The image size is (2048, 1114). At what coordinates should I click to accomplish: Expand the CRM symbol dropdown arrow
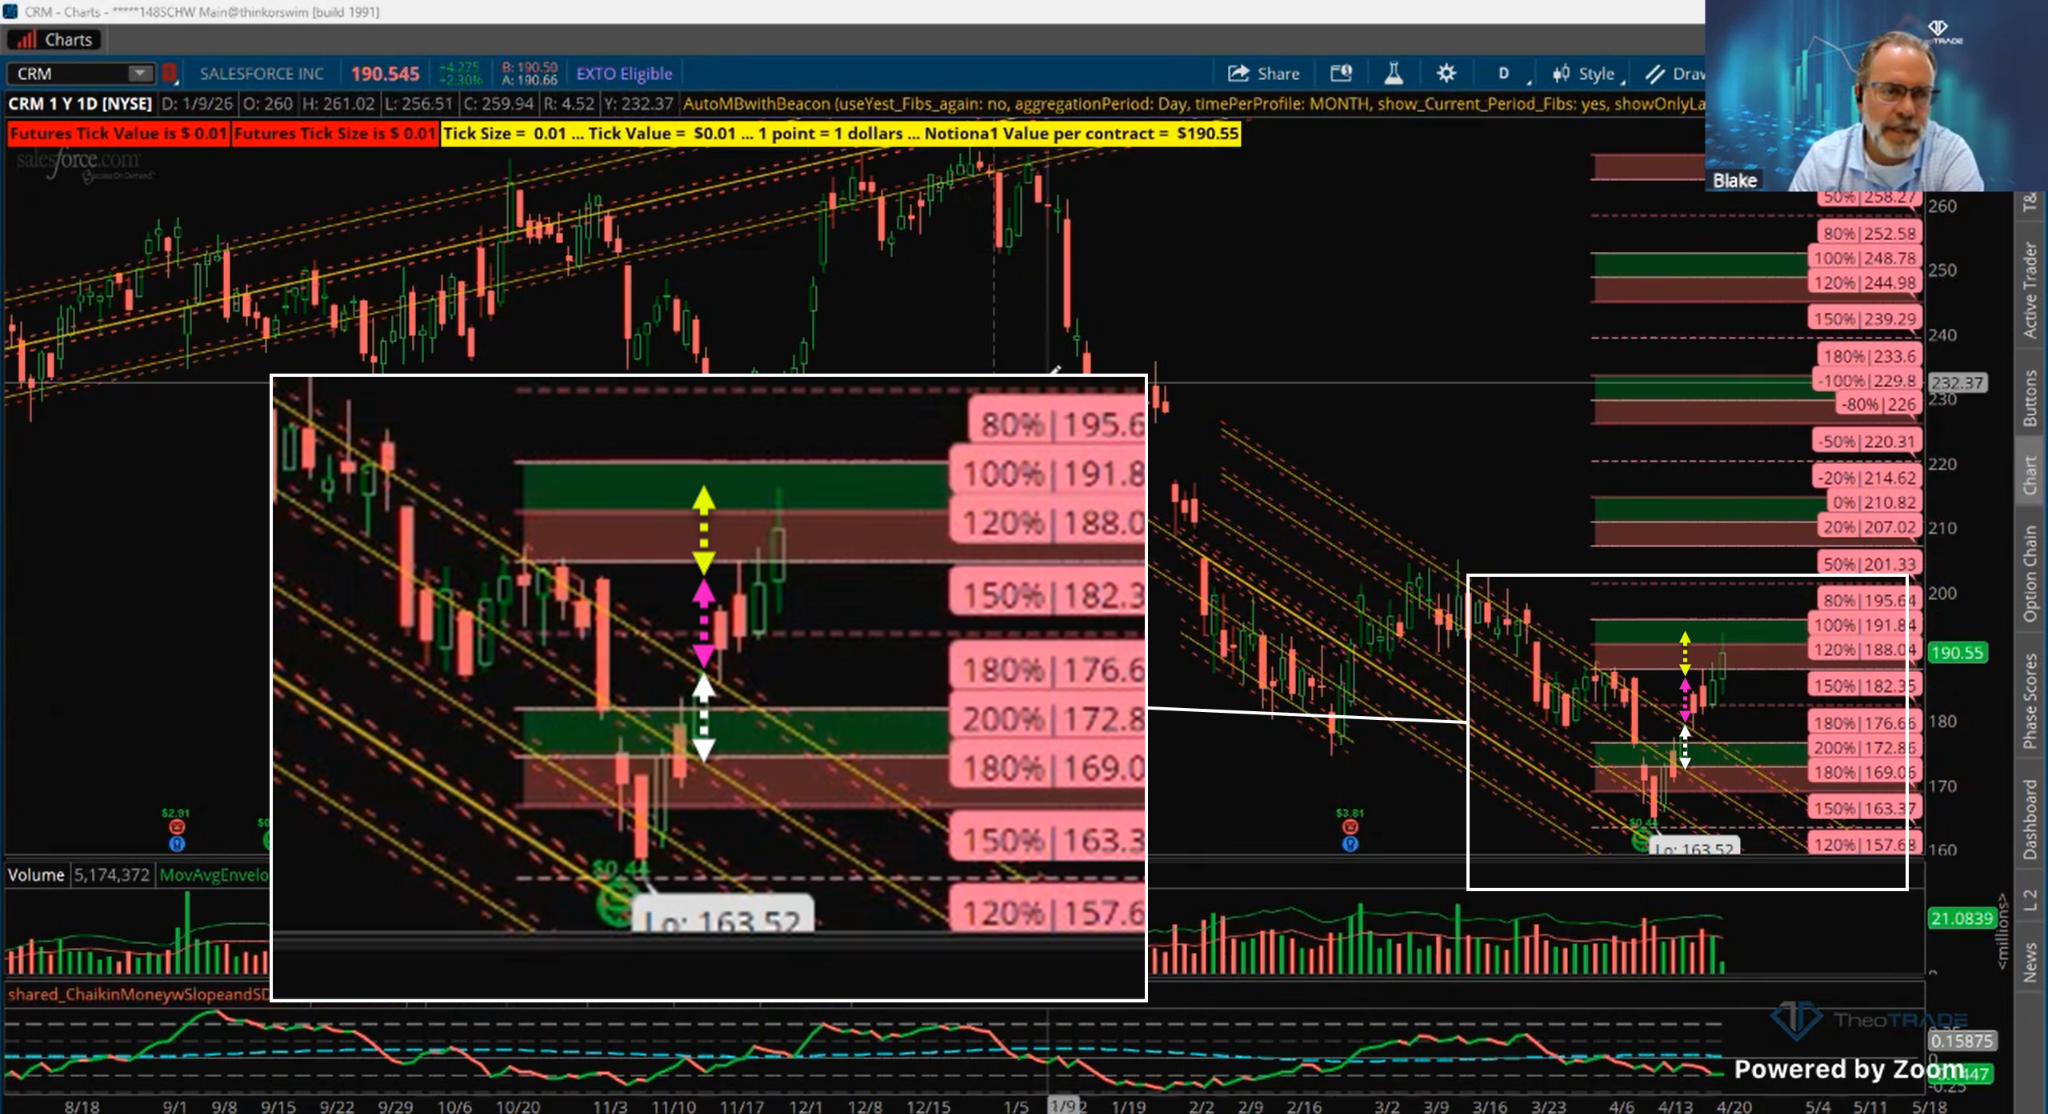[x=140, y=73]
